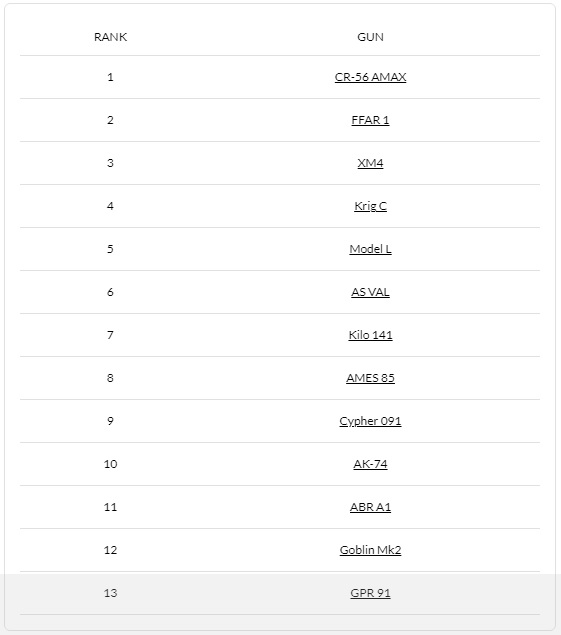The image size is (561, 635).
Task: Follow the Krig C link
Action: coord(370,206)
